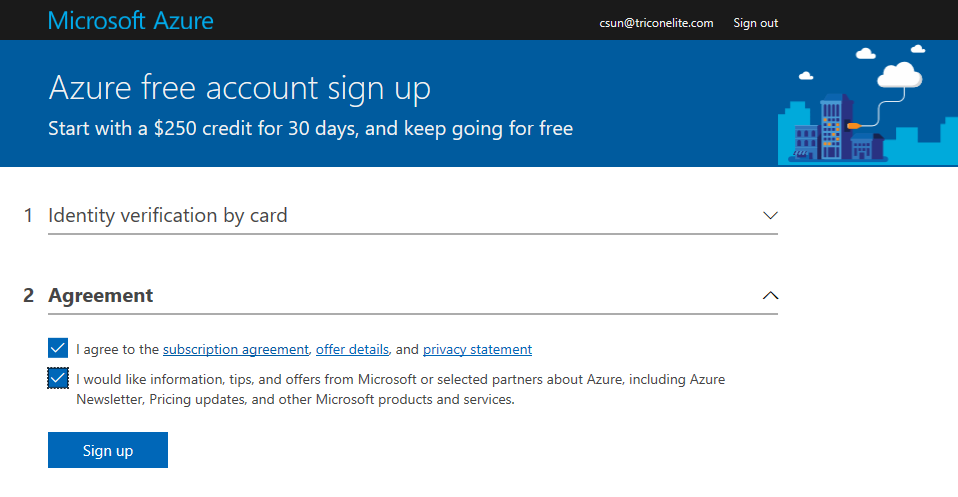
Task: Uncheck the subscription agreement consent checkbox
Action: [x=58, y=348]
